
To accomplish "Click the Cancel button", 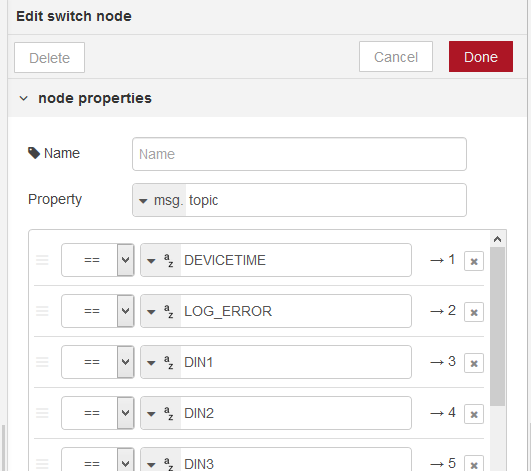I will click(x=396, y=57).
